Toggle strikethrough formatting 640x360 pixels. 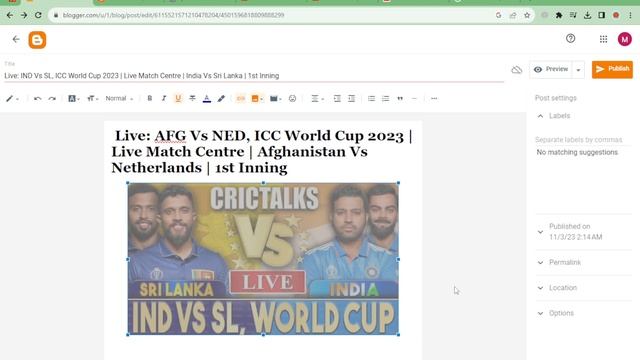(192, 98)
